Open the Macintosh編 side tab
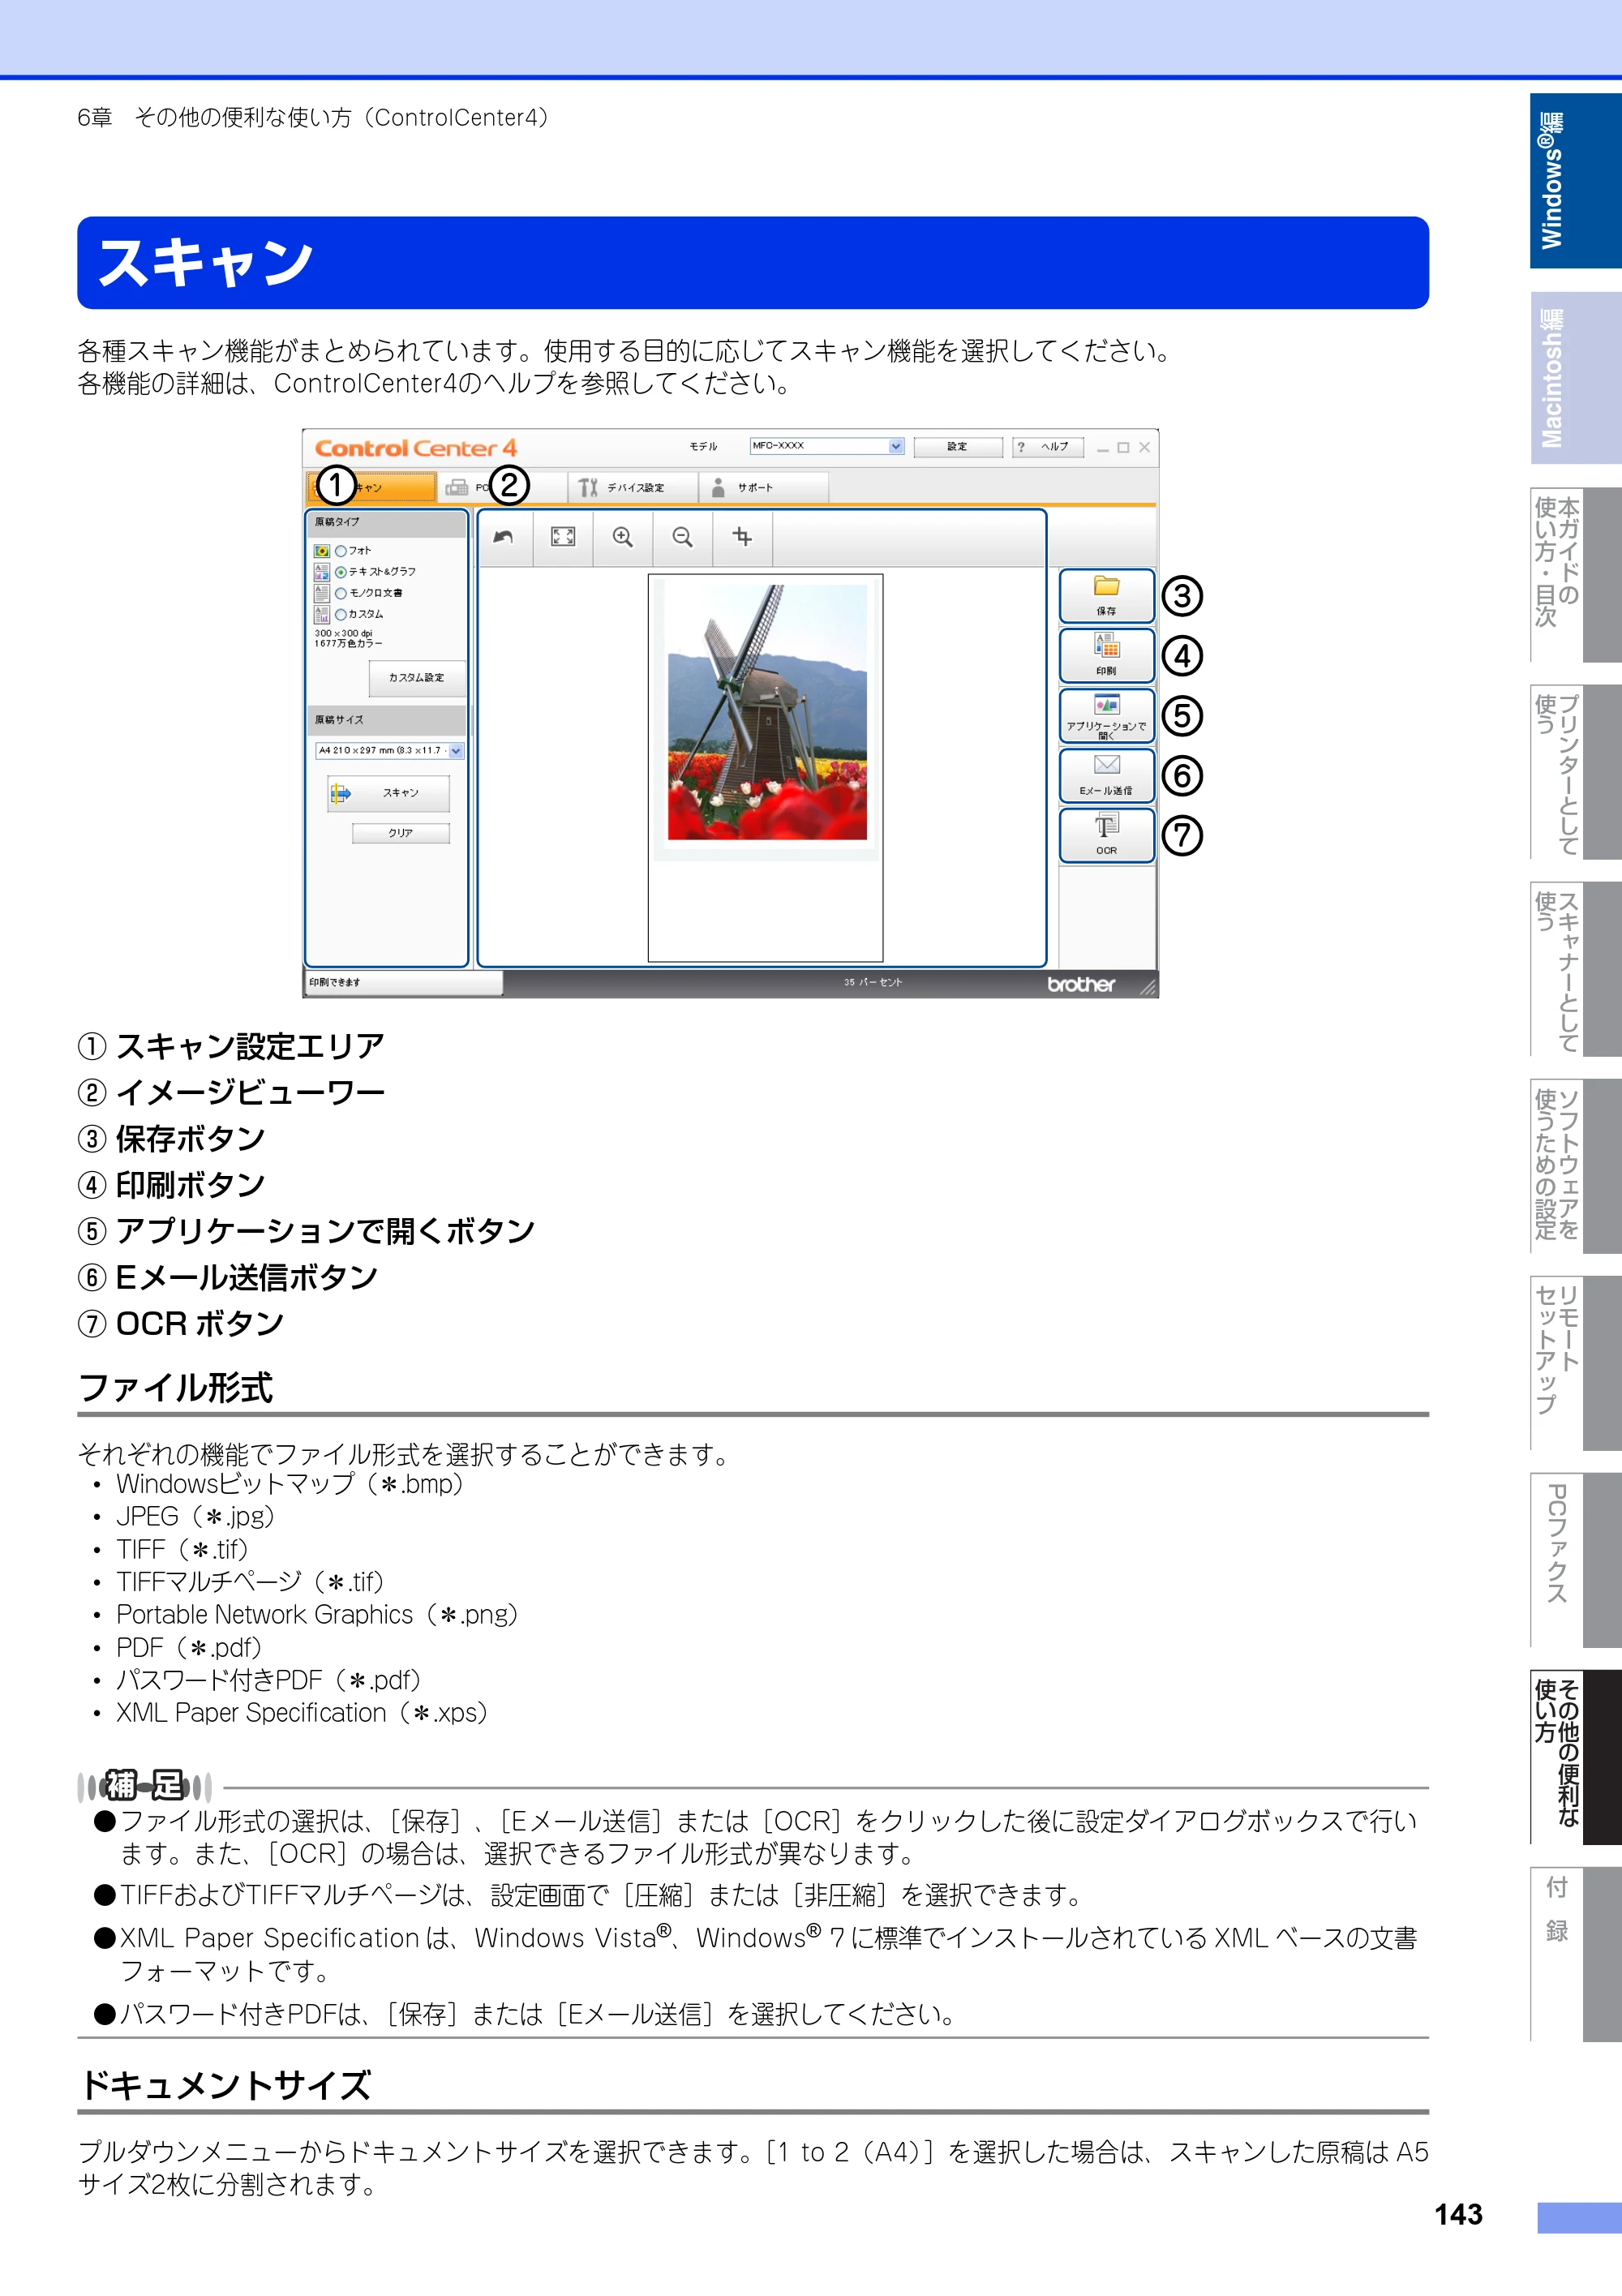This screenshot has height=2296, width=1622. click(1575, 378)
